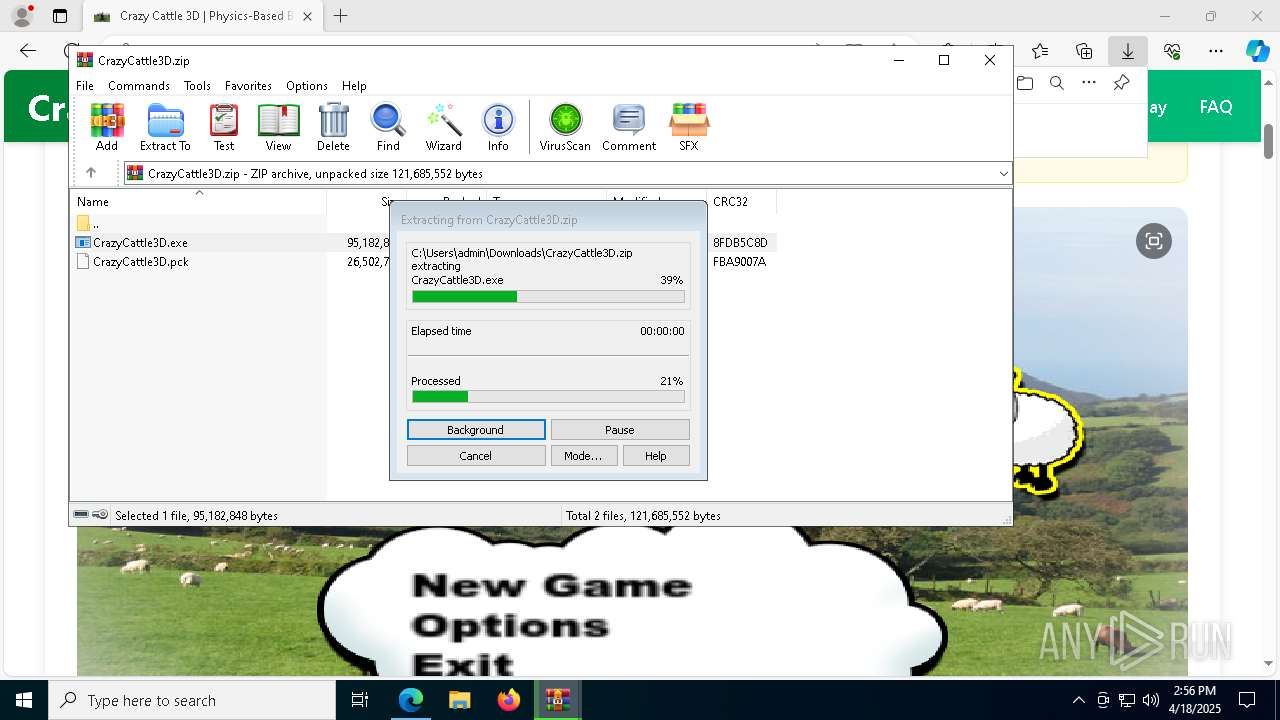Click the Delete trash icon
1280x720 pixels.
coord(333,127)
